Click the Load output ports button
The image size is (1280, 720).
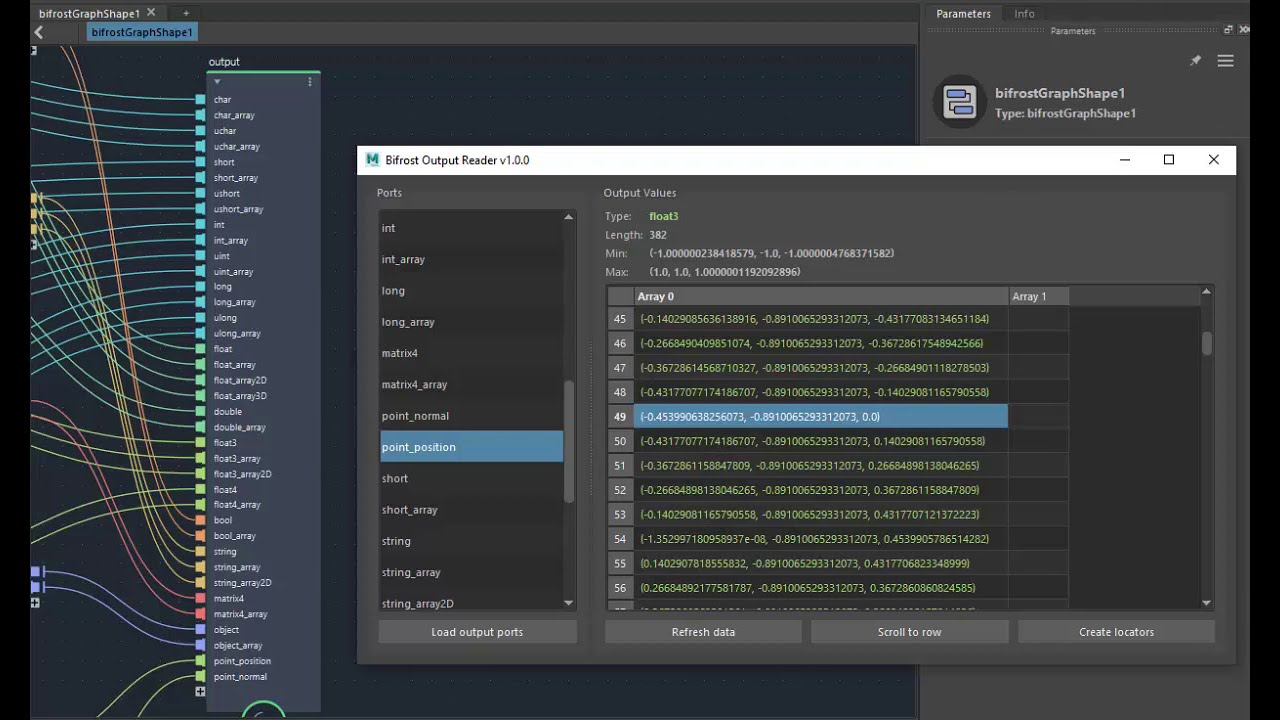(x=477, y=632)
